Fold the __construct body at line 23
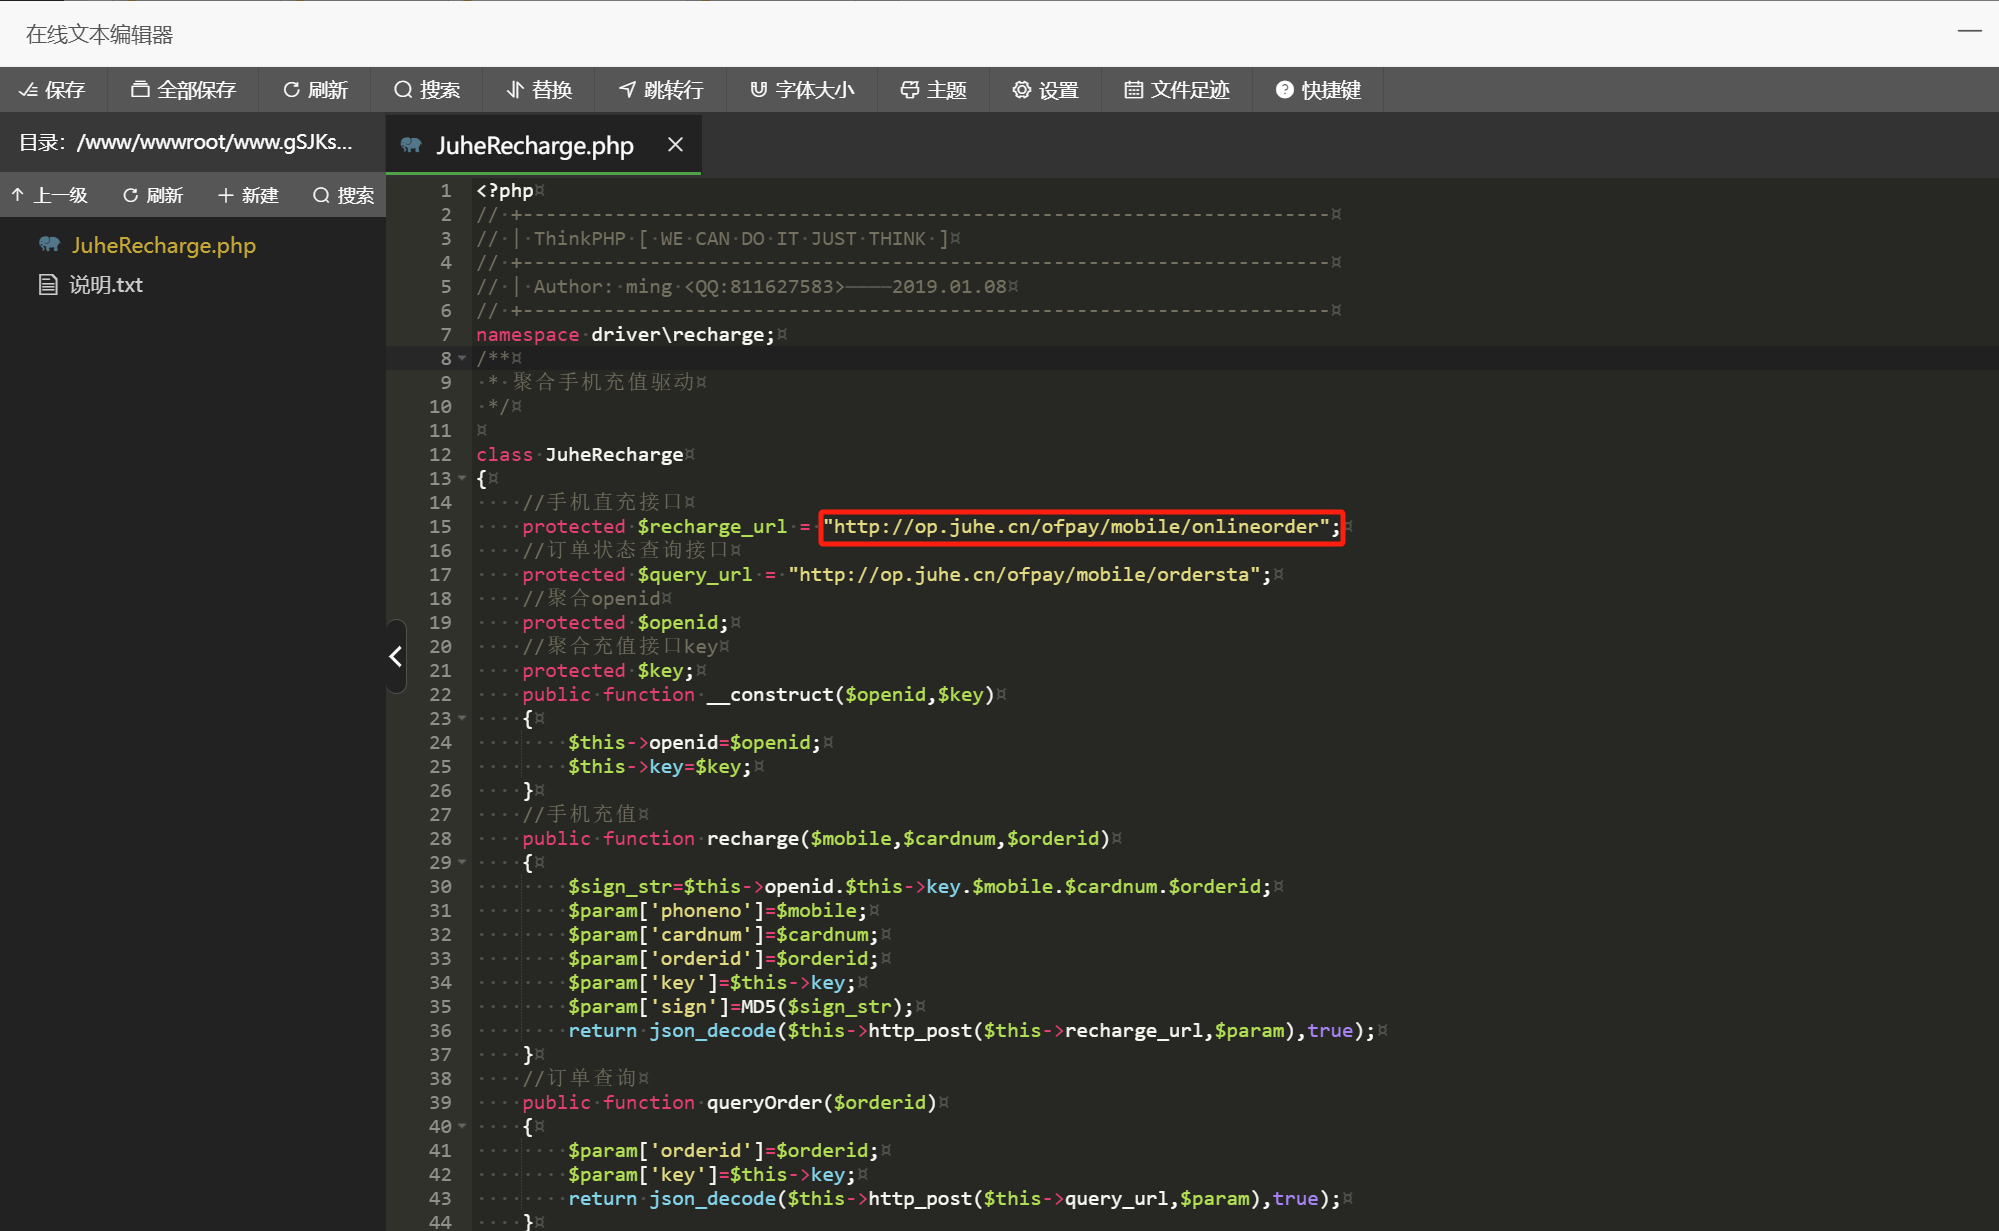Screen dimensions: 1999x1231 click(462, 718)
